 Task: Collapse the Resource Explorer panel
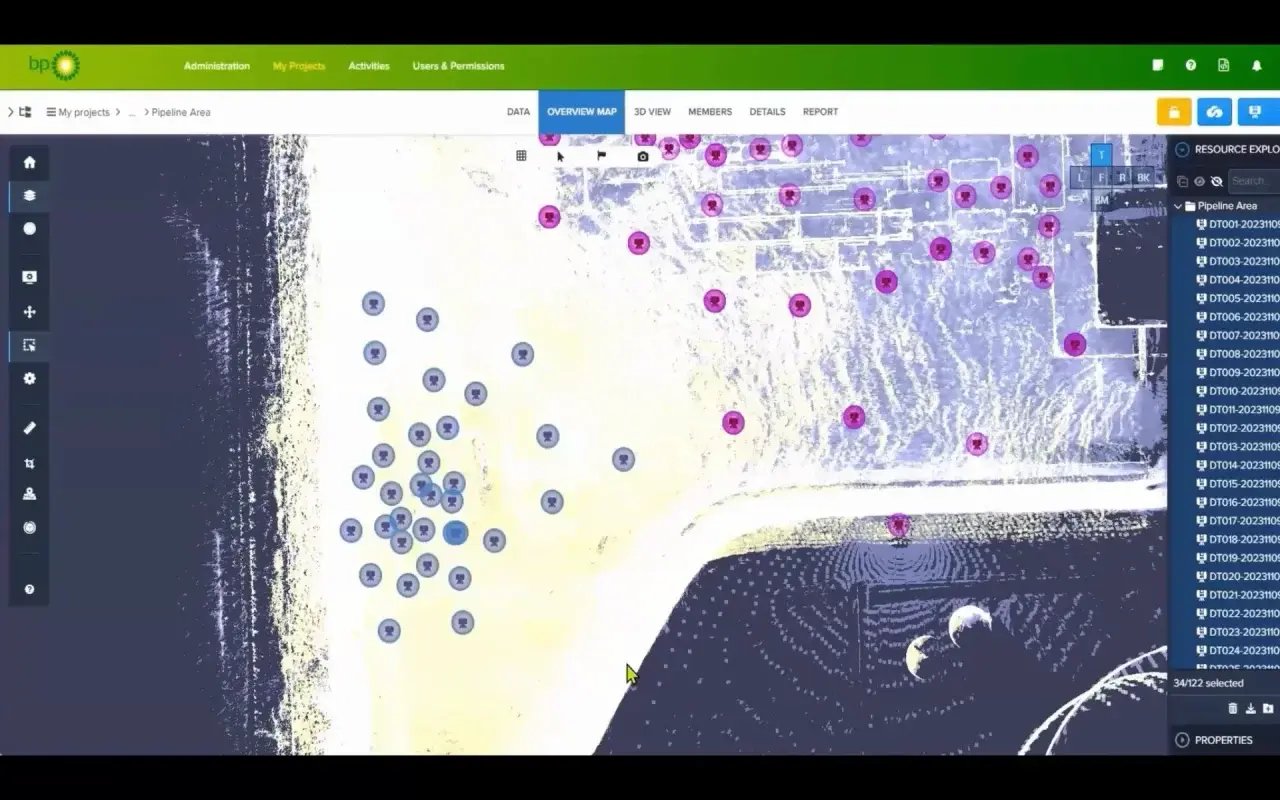click(1182, 149)
